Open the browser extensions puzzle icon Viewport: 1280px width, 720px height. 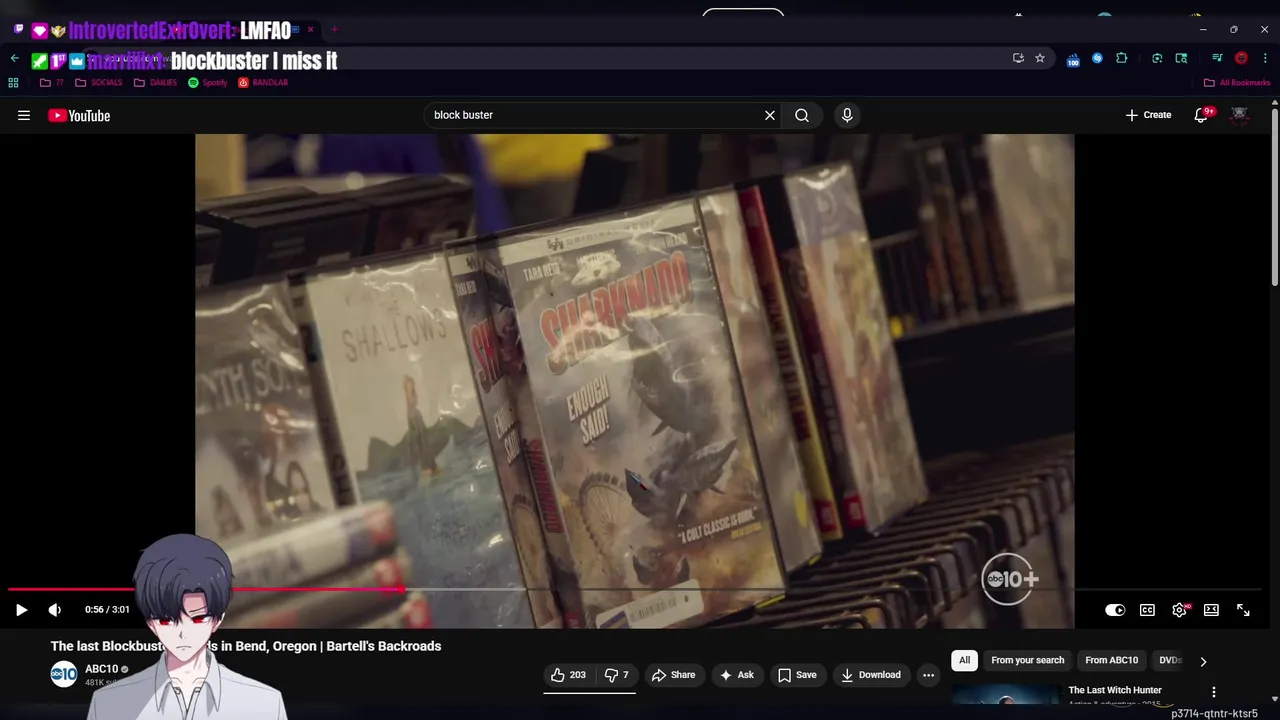coord(1121,58)
